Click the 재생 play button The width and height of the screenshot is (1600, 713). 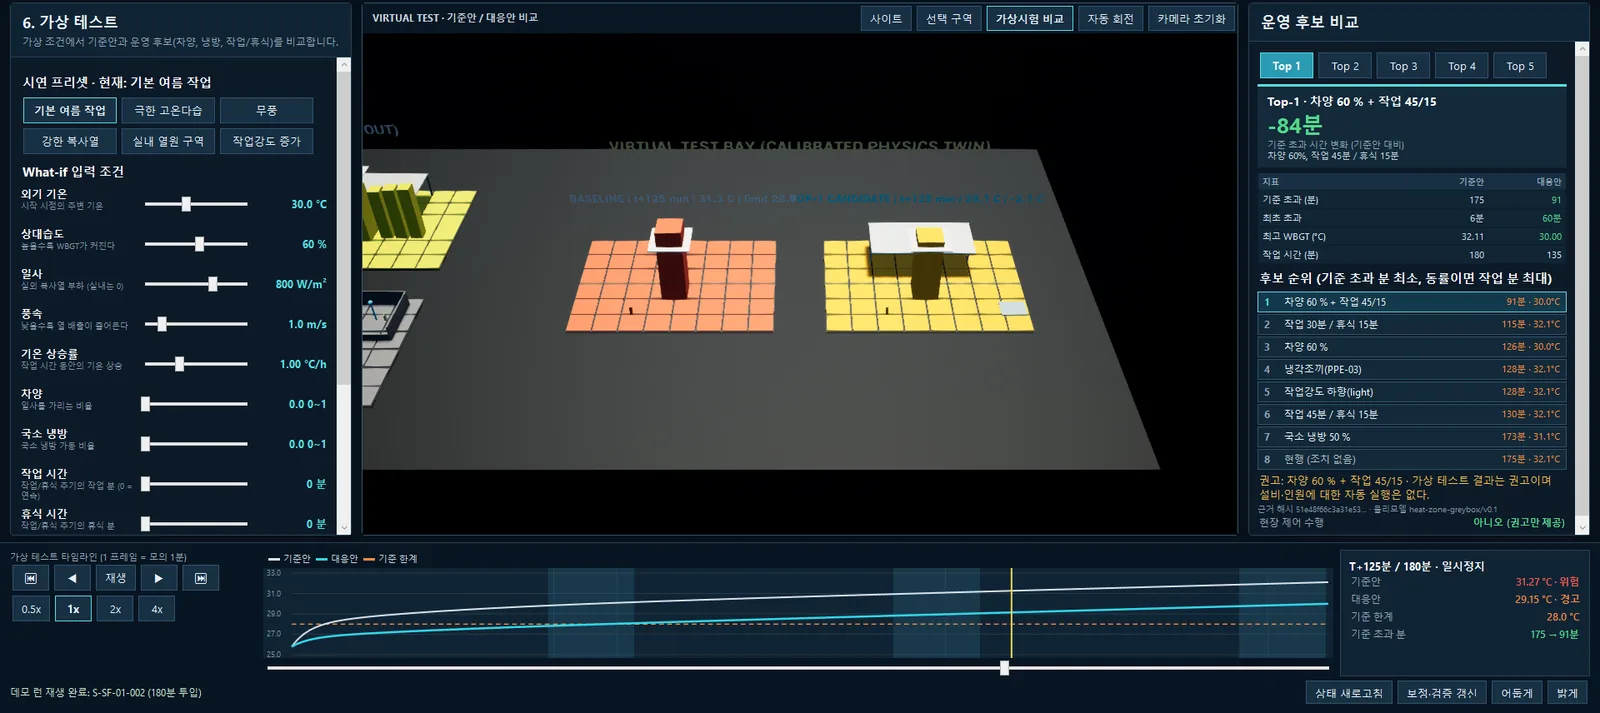tap(116, 578)
